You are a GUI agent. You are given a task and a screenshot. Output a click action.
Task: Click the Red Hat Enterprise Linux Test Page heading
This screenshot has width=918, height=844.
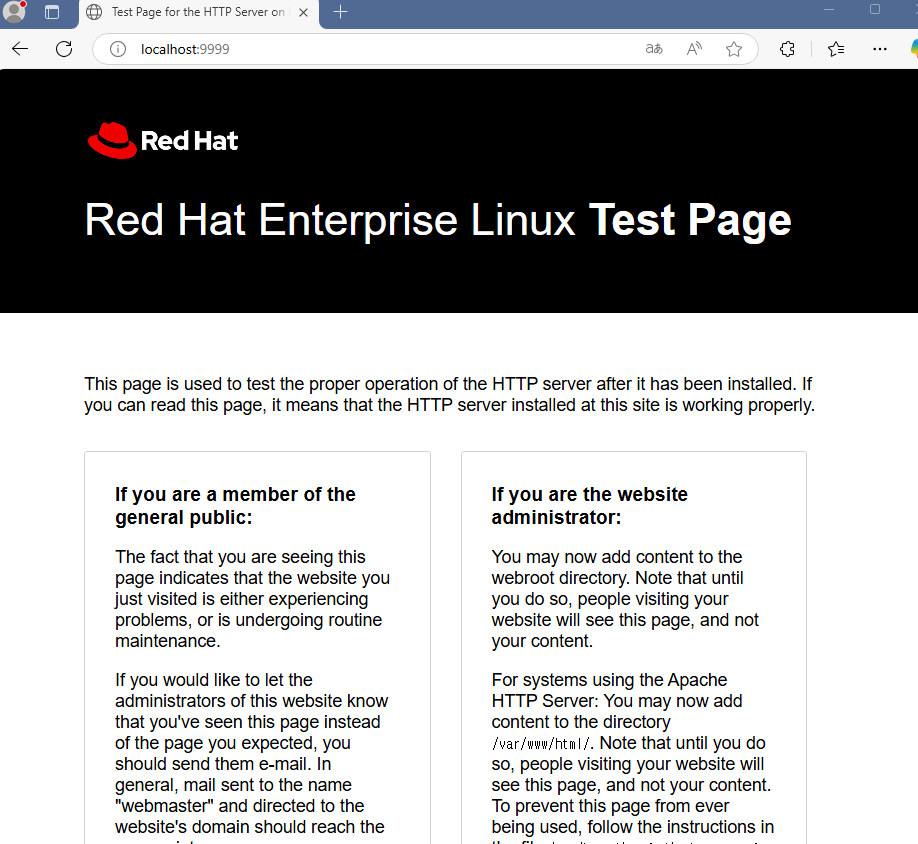tap(438, 221)
